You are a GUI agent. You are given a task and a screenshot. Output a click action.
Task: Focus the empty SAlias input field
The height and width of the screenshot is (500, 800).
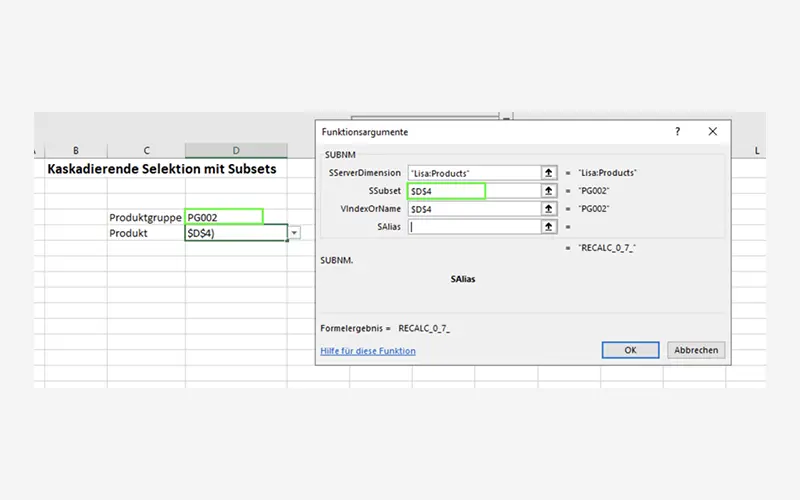pos(473,227)
